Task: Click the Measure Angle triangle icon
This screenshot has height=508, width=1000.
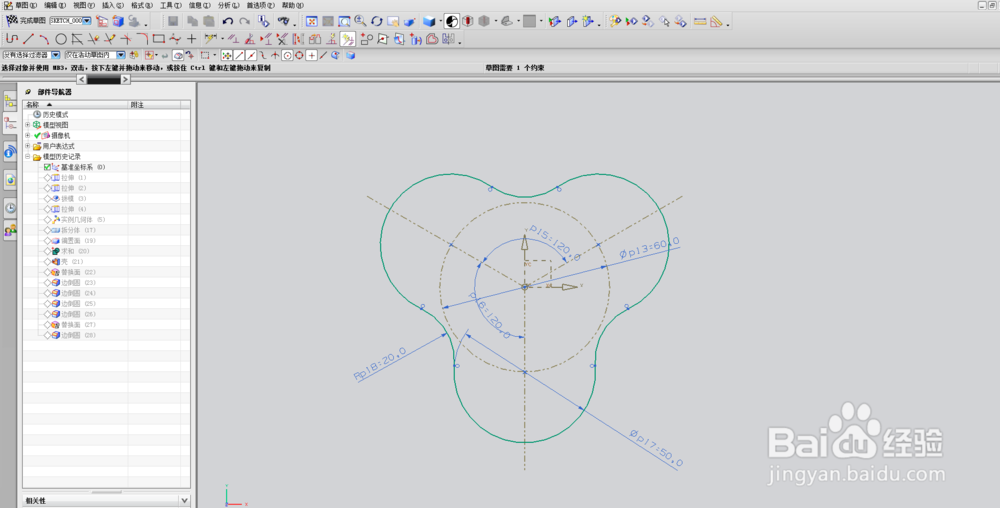Action: (716, 21)
